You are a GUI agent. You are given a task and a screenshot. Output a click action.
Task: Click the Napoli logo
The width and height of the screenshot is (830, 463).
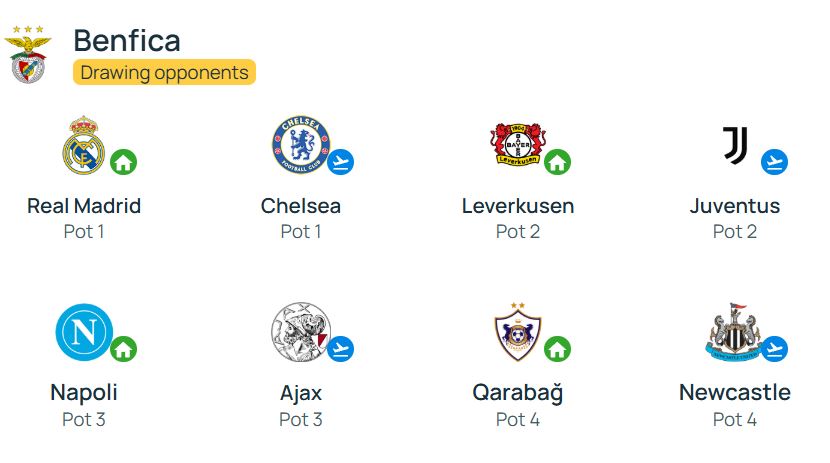point(84,332)
